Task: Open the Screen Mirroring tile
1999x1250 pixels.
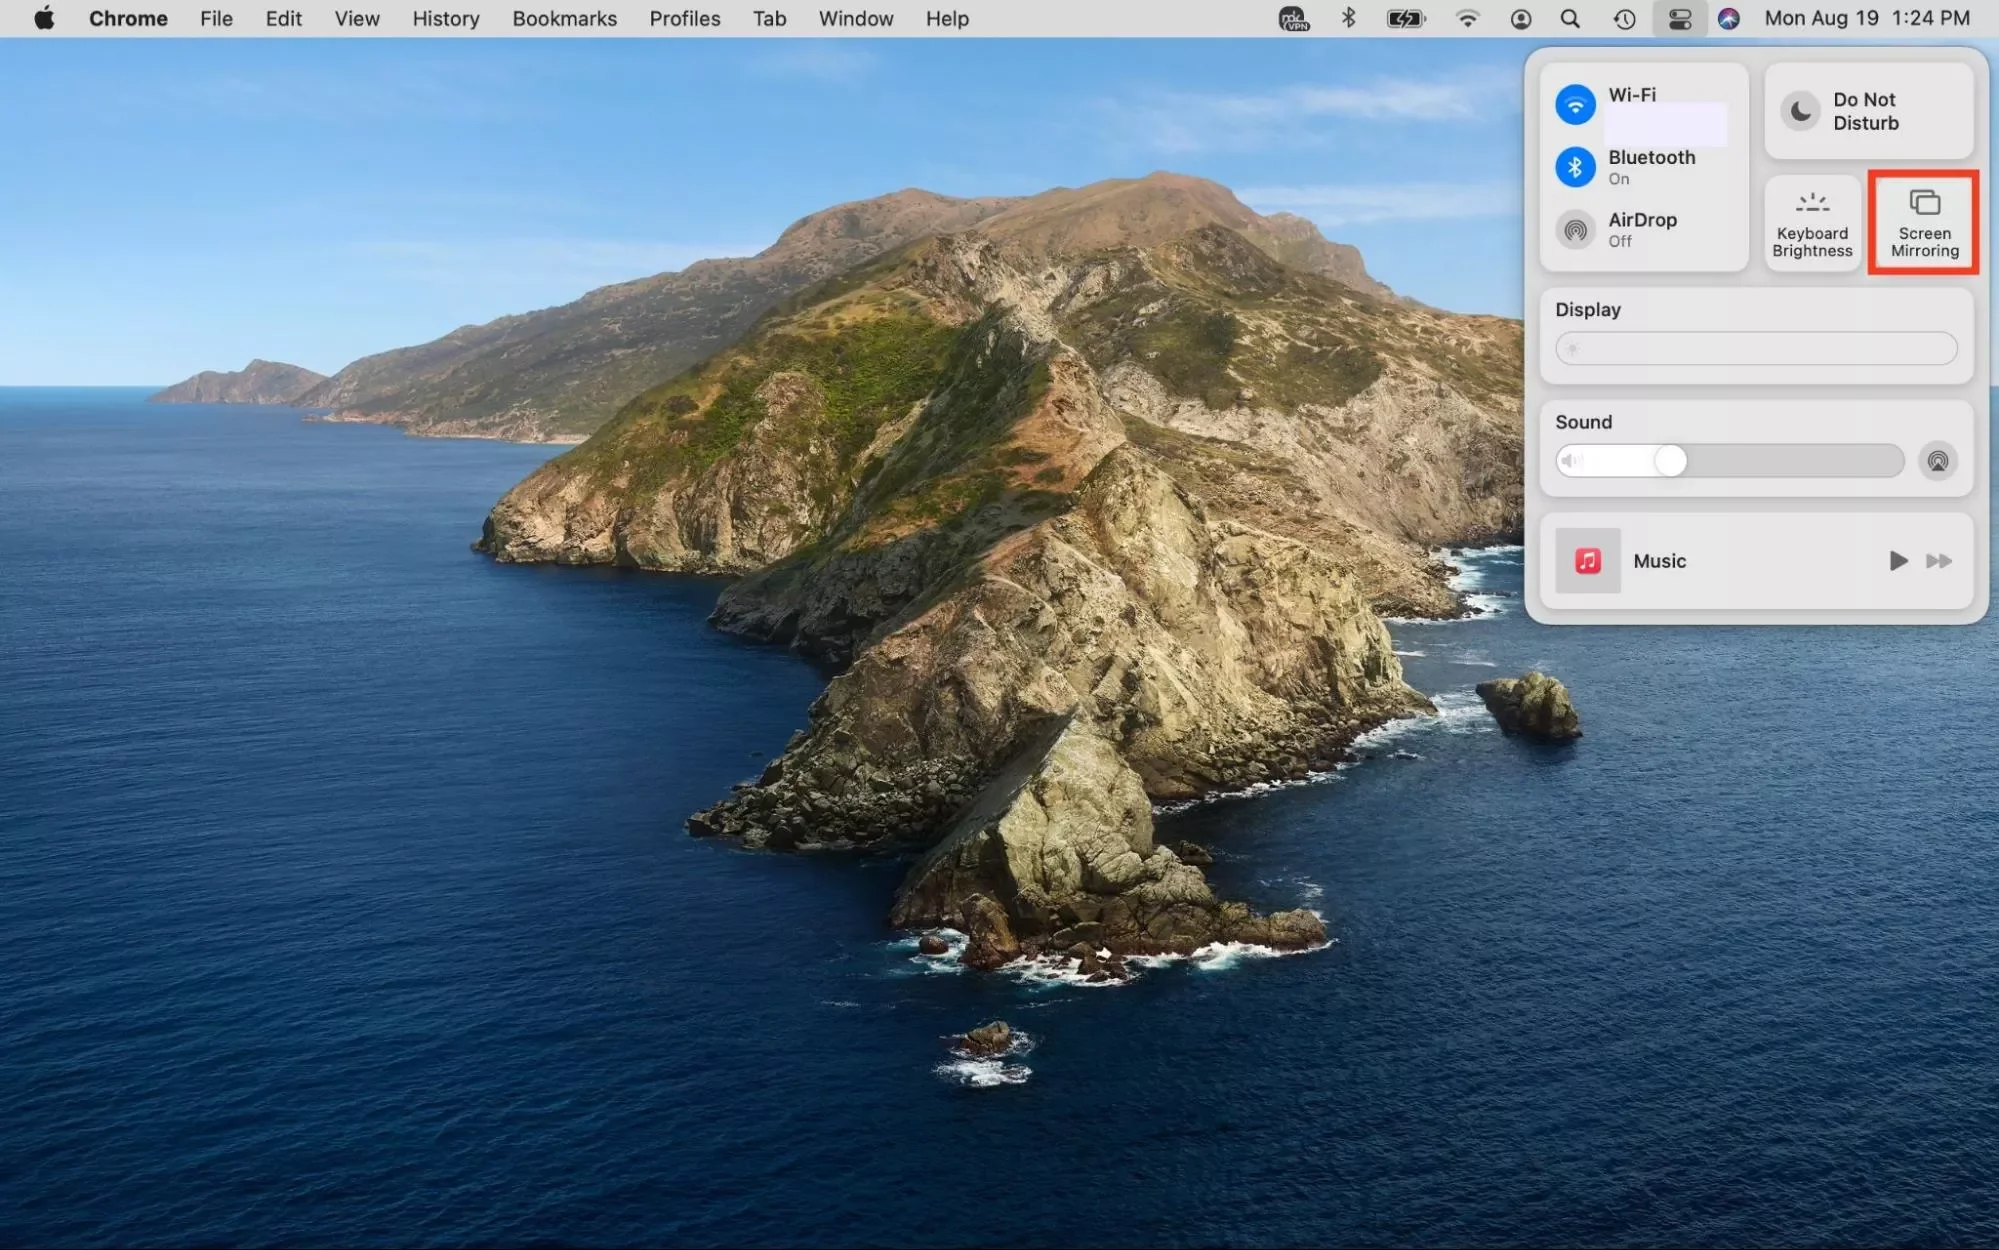Action: point(1923,222)
